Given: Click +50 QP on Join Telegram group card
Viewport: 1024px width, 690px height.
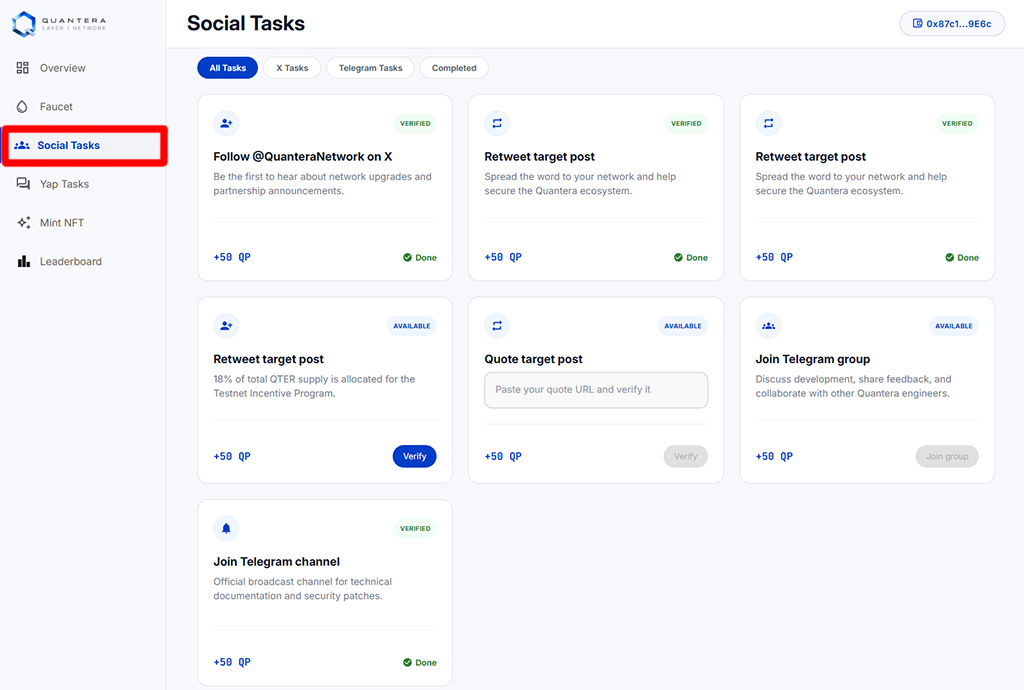Looking at the screenshot, I should (x=774, y=456).
